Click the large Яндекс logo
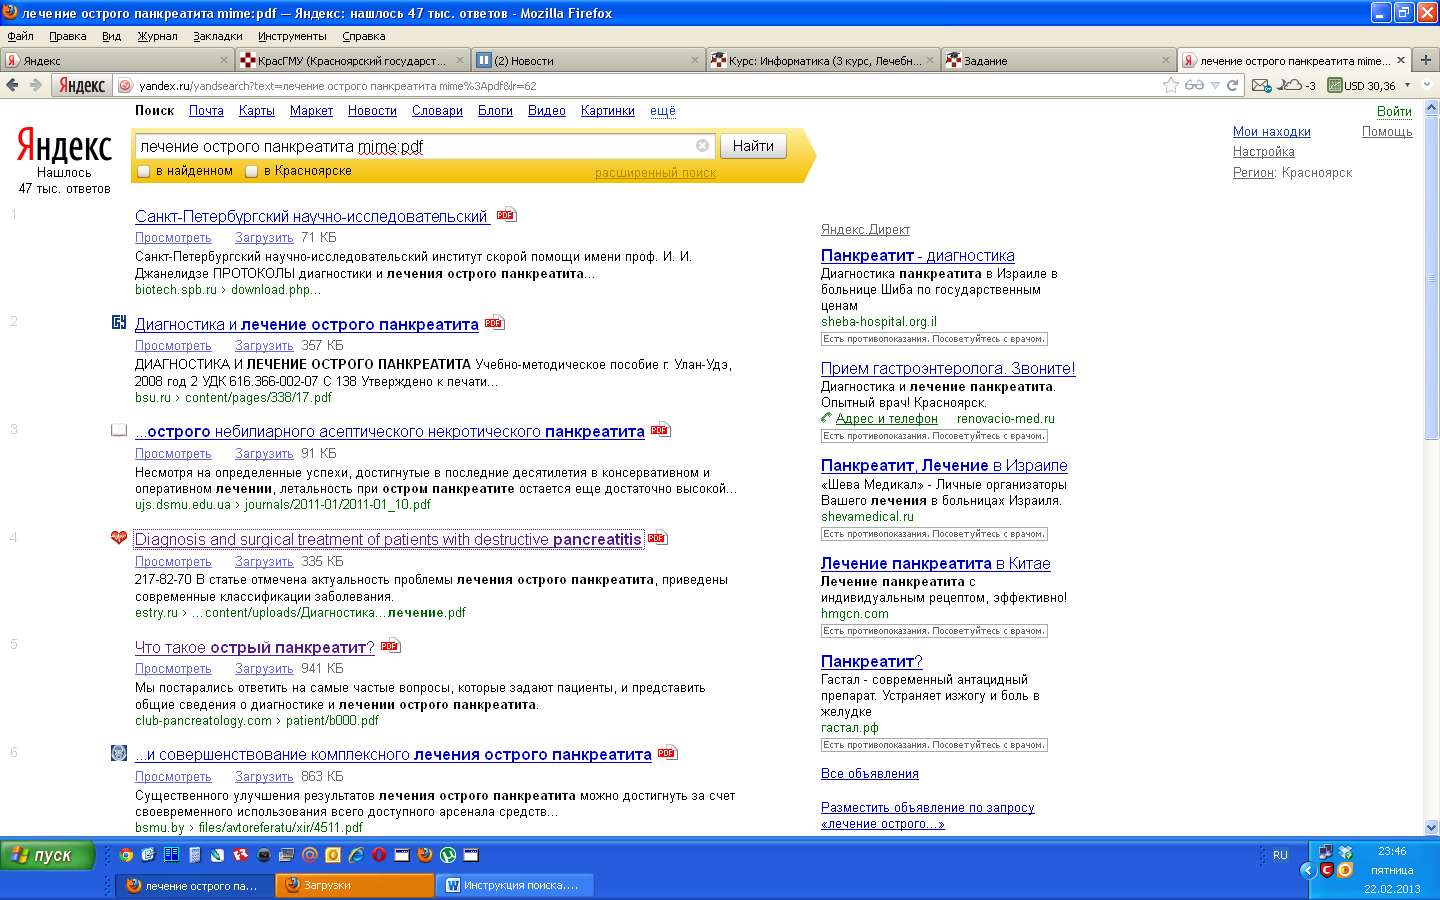Screen dimensions: 1440x900 tap(64, 147)
